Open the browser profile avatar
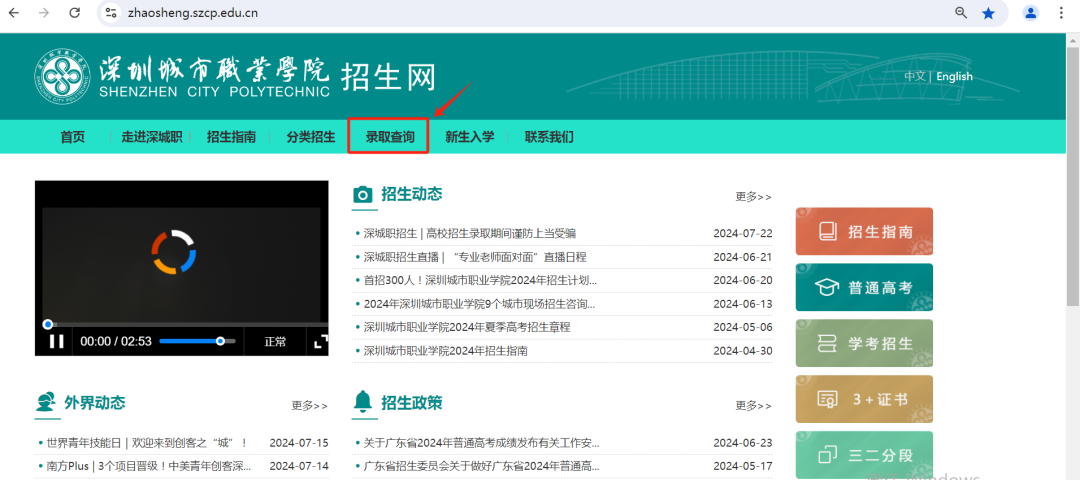Image resolution: width=1080 pixels, height=480 pixels. (x=1031, y=12)
